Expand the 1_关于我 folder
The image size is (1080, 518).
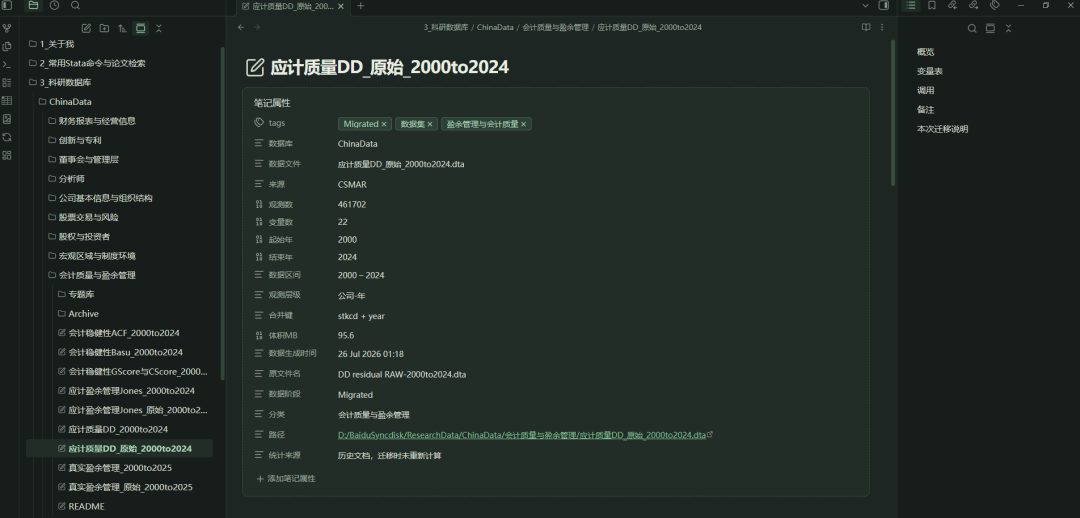[x=56, y=44]
